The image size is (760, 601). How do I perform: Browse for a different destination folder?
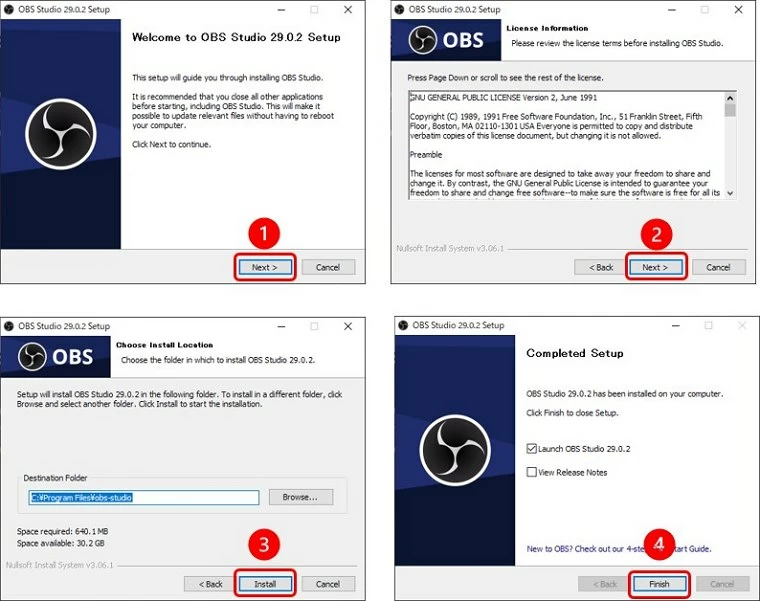(301, 497)
